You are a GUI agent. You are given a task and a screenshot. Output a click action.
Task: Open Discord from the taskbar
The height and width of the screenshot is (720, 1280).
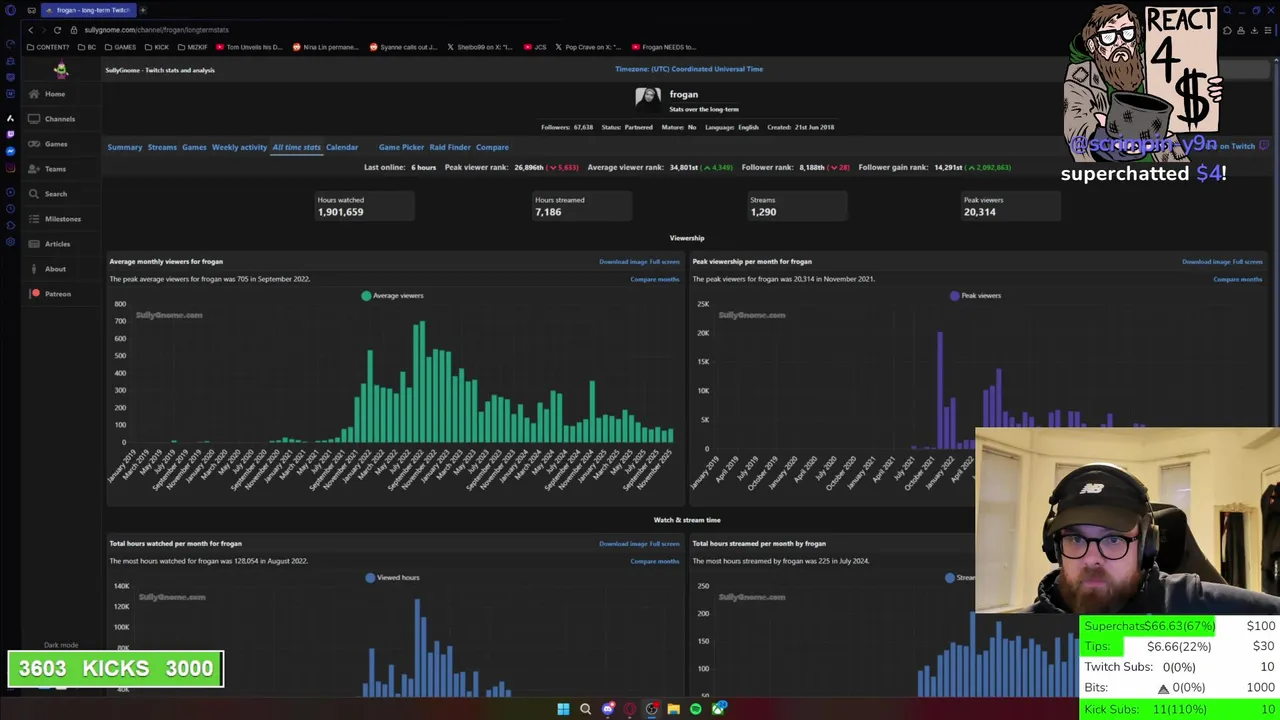607,709
